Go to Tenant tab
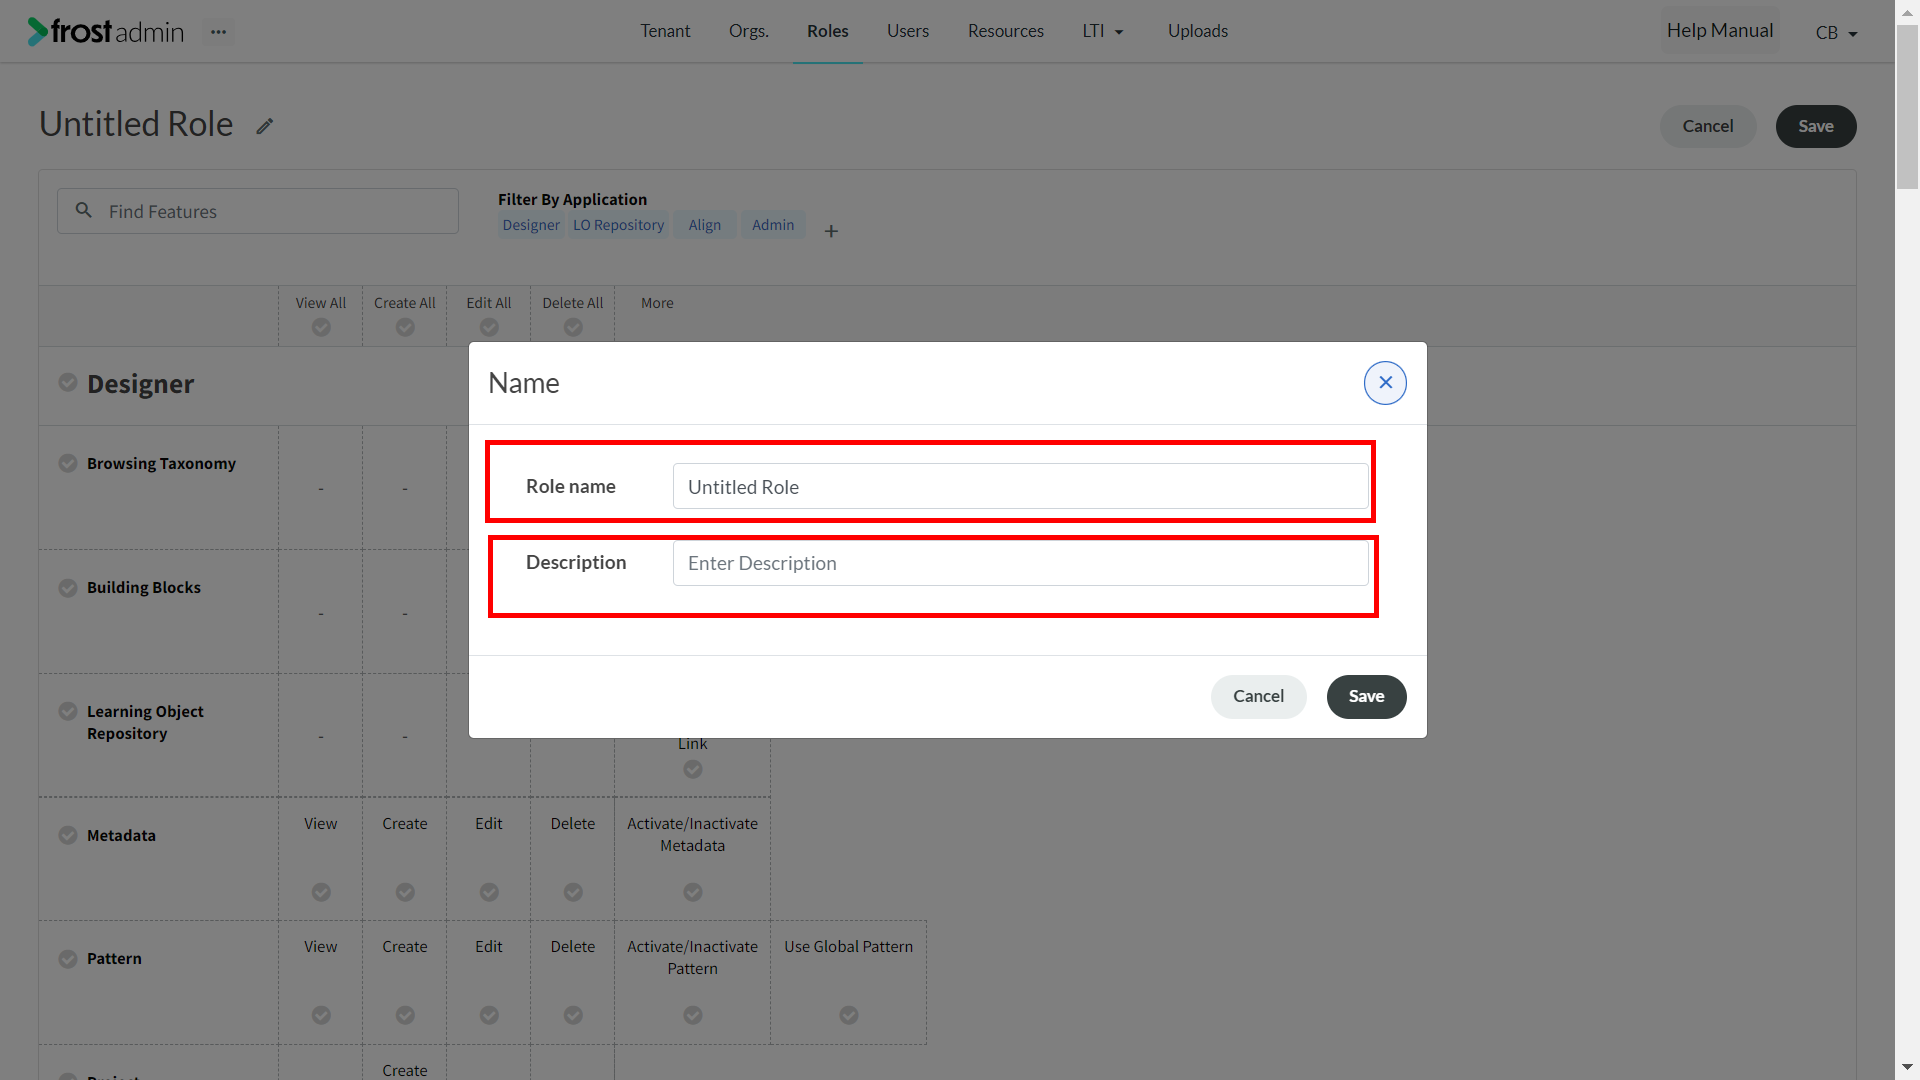 point(665,31)
